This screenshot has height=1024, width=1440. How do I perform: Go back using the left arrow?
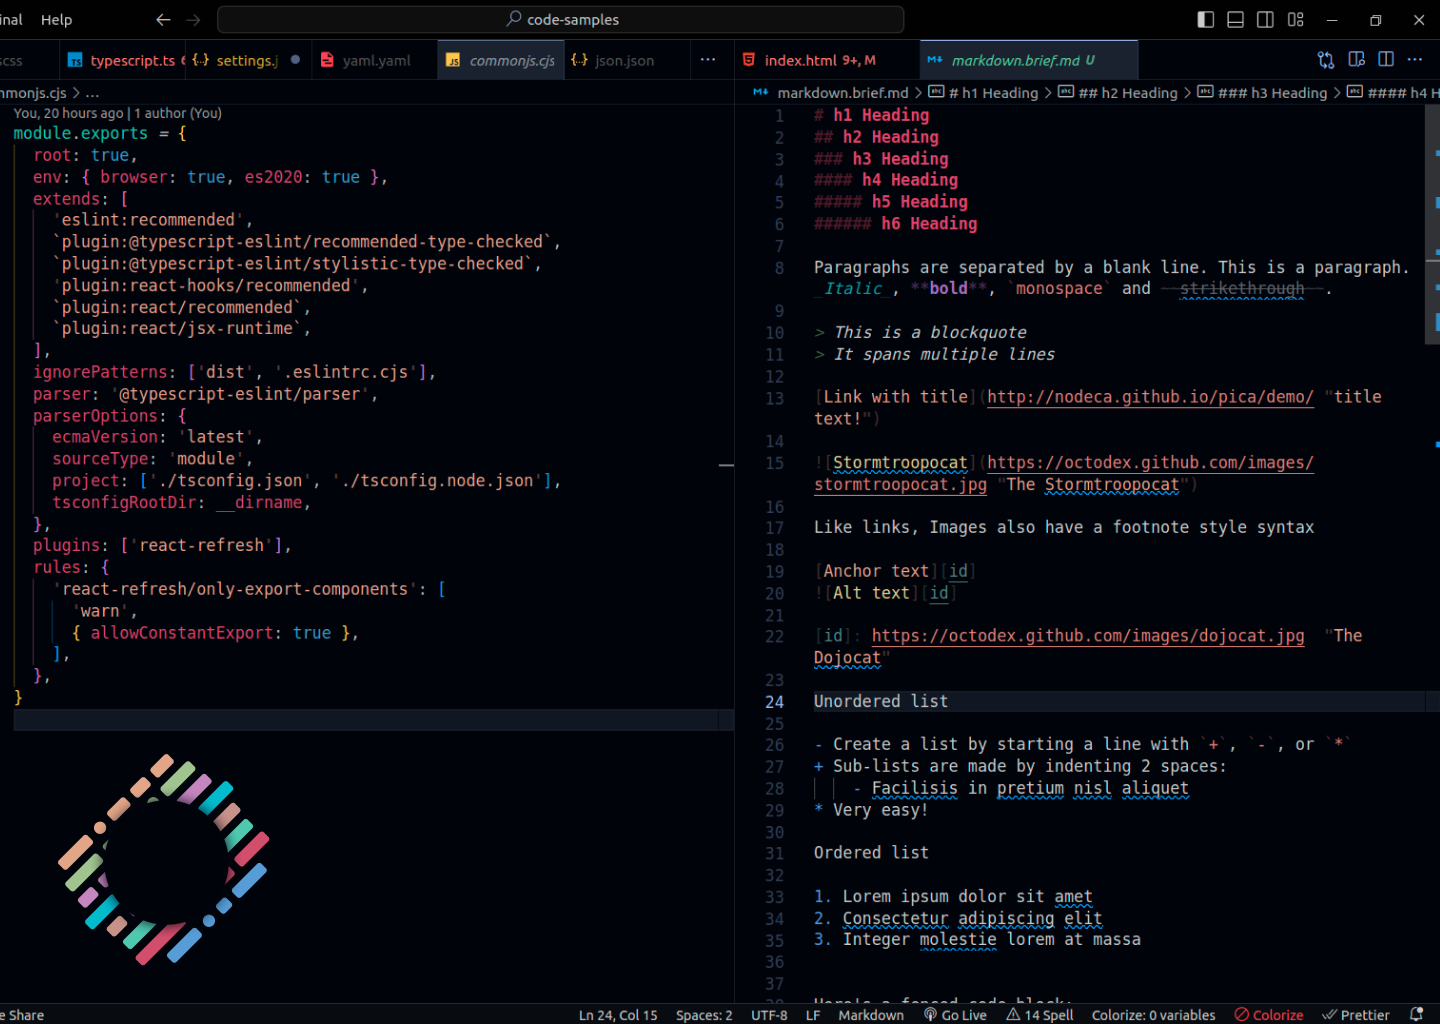pyautogui.click(x=164, y=19)
